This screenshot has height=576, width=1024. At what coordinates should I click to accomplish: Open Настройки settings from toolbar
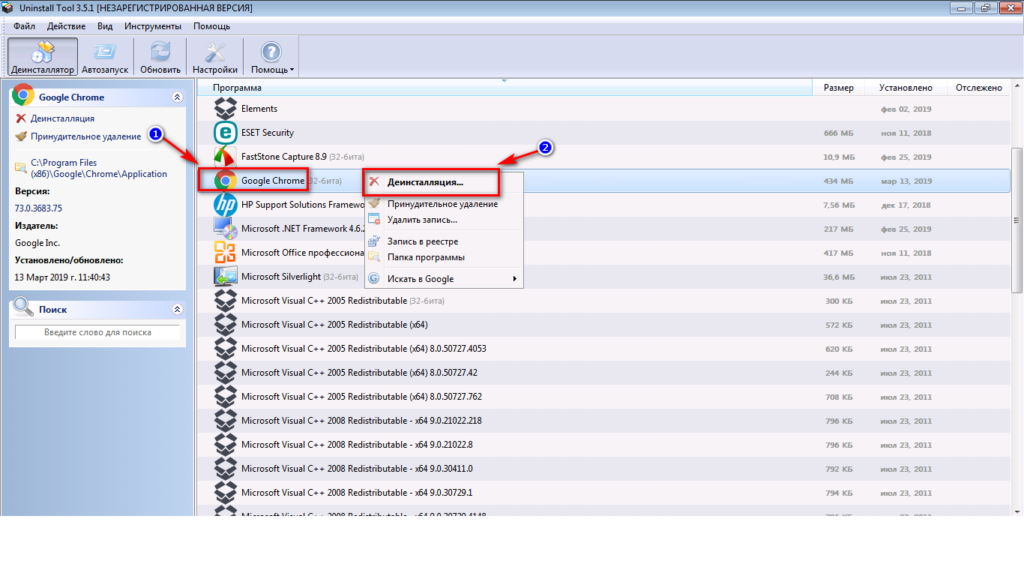(215, 57)
